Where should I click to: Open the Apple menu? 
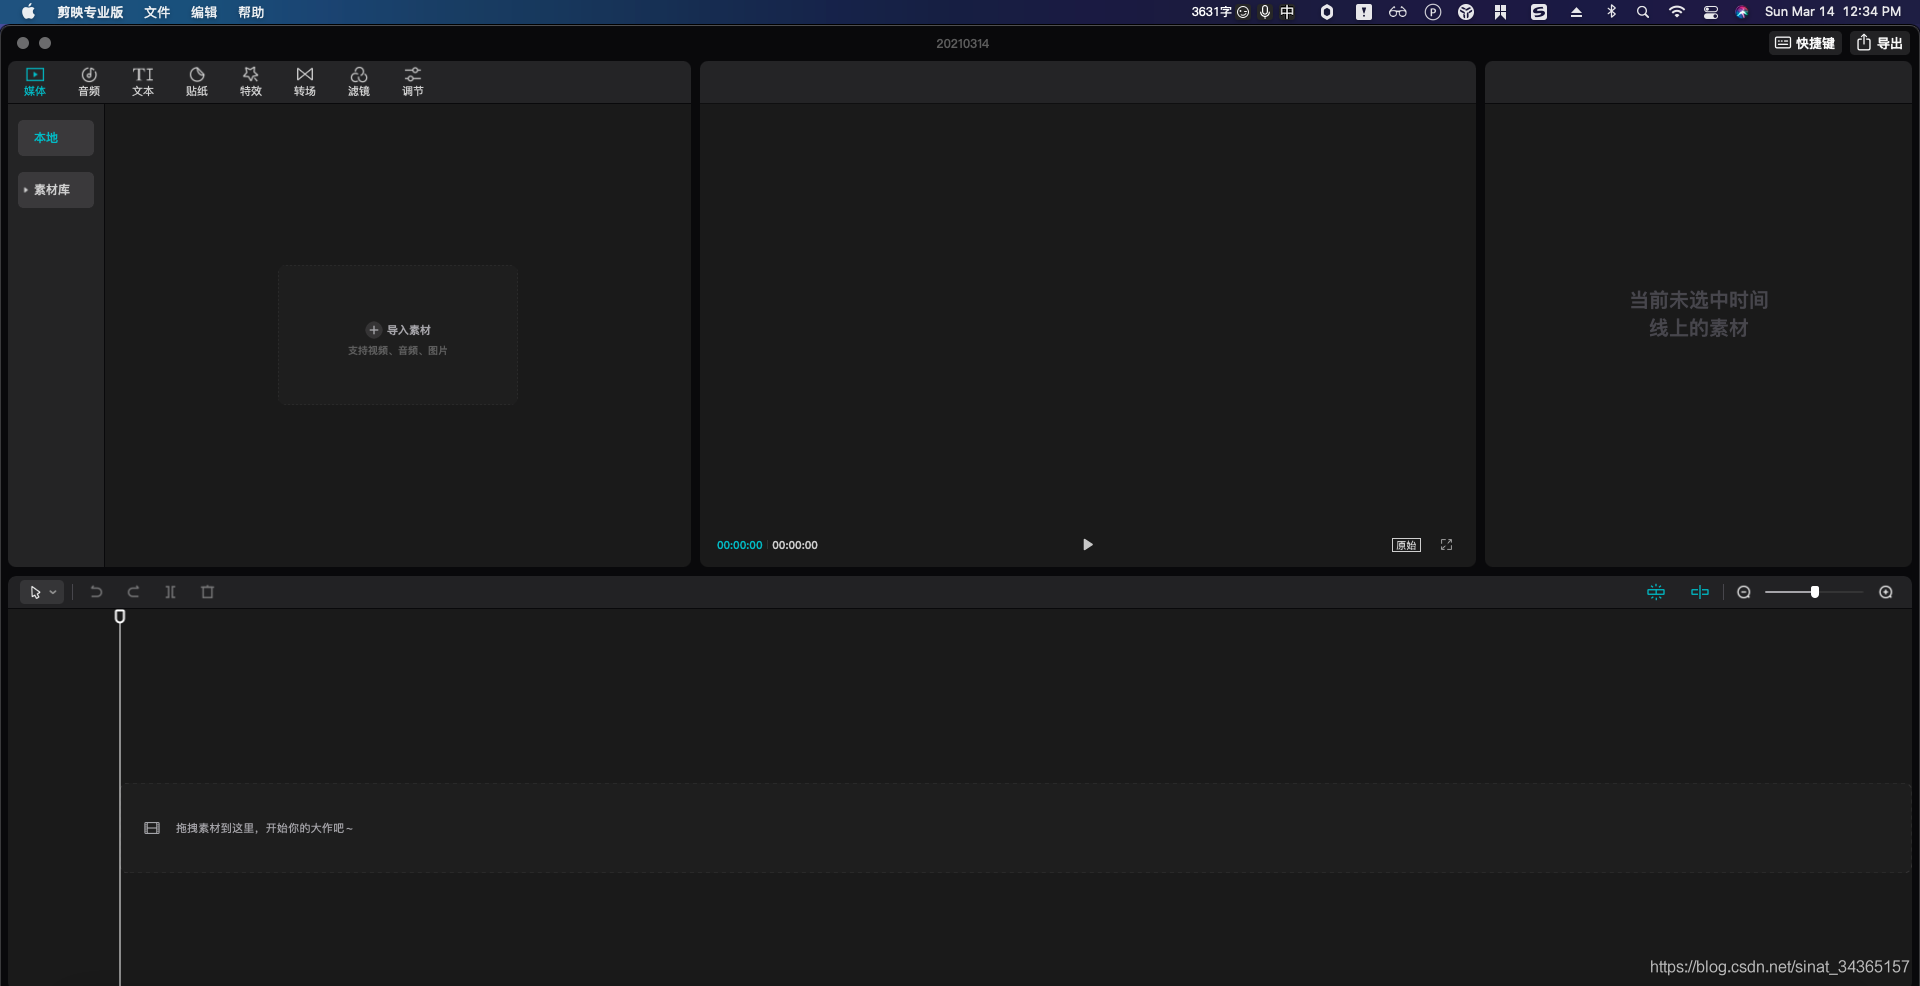point(28,12)
